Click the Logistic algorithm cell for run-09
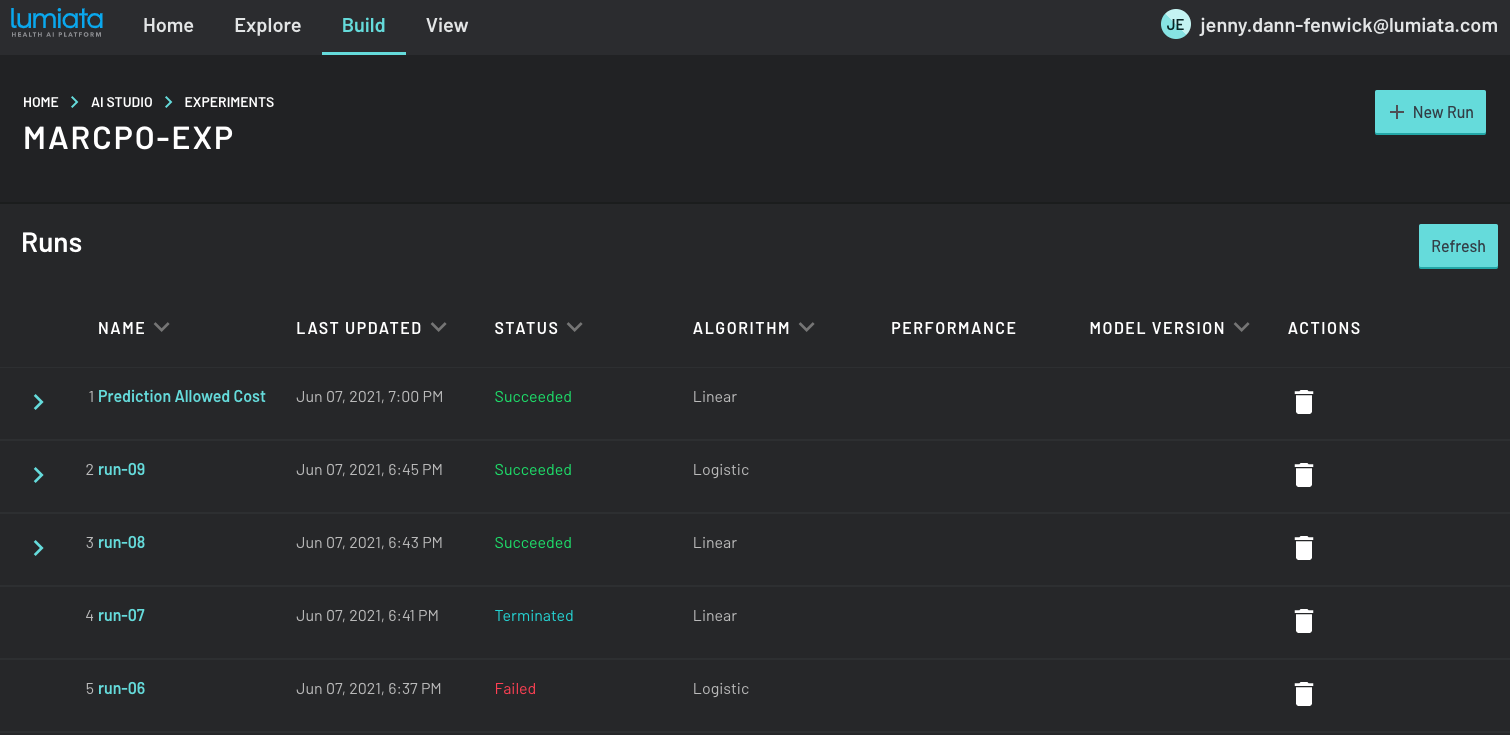This screenshot has width=1510, height=735. [x=721, y=470]
